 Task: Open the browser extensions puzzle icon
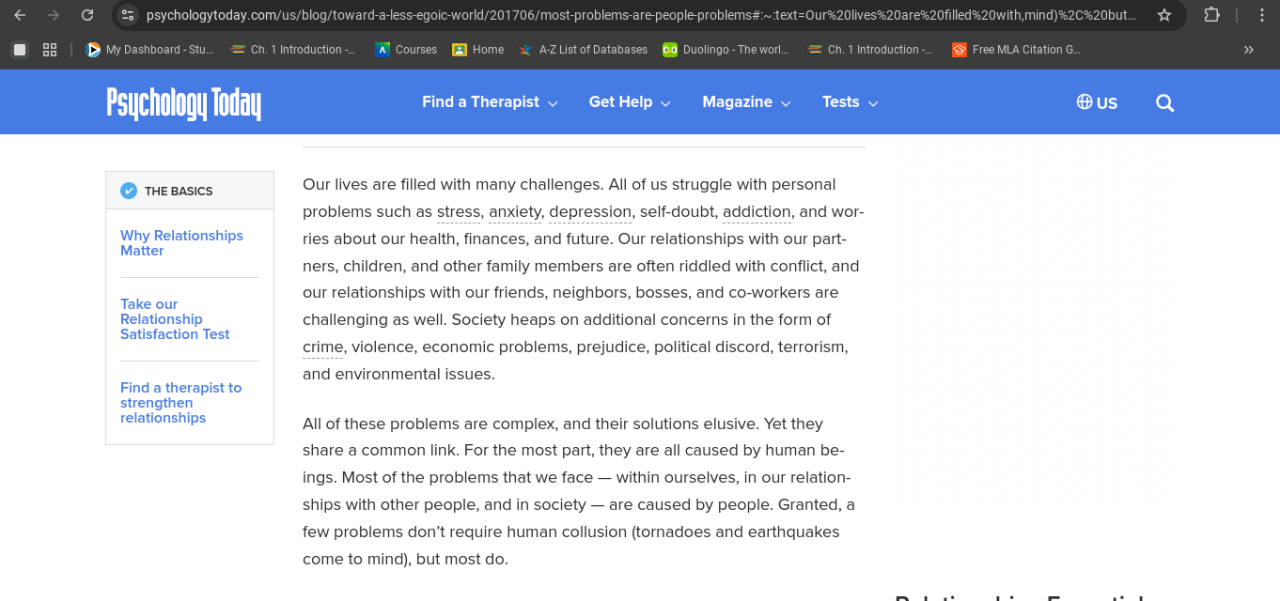pyautogui.click(x=1211, y=15)
